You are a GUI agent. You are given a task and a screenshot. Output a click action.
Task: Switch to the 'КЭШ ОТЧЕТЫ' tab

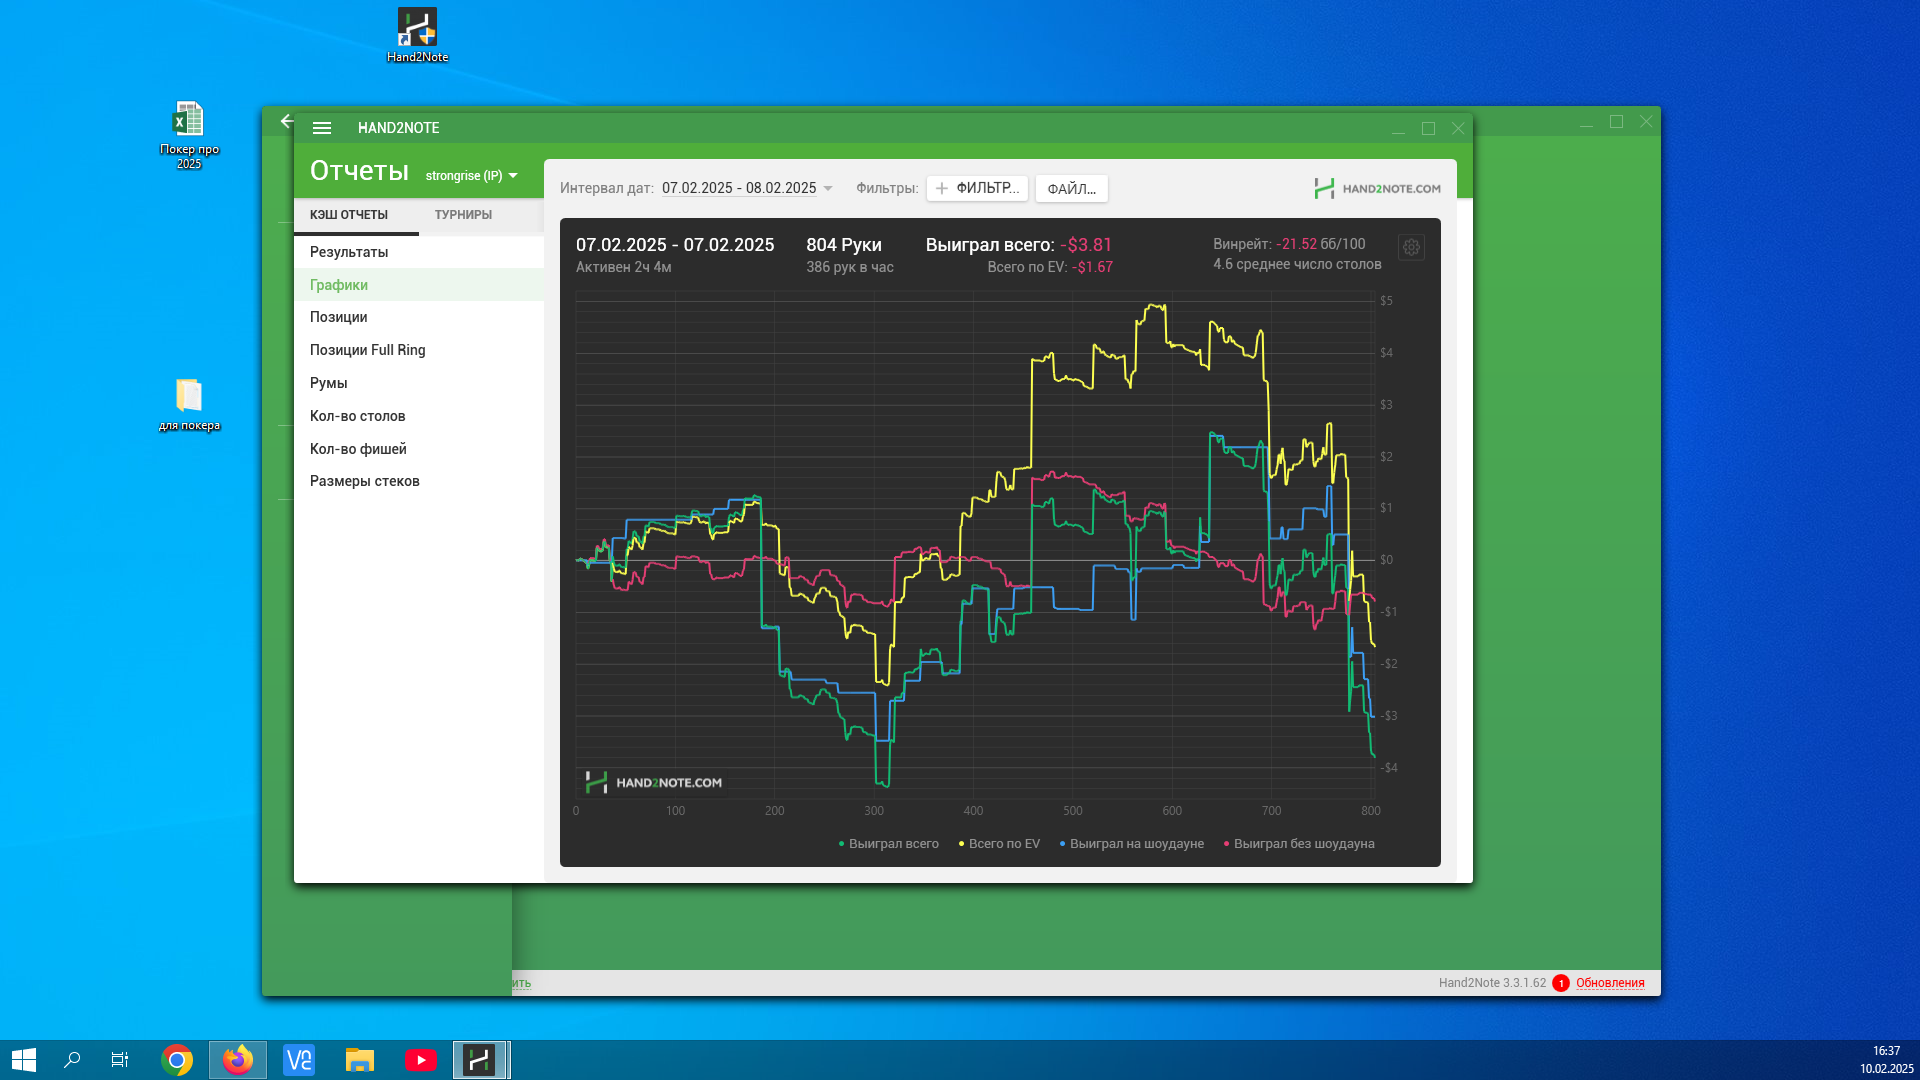pyautogui.click(x=349, y=215)
